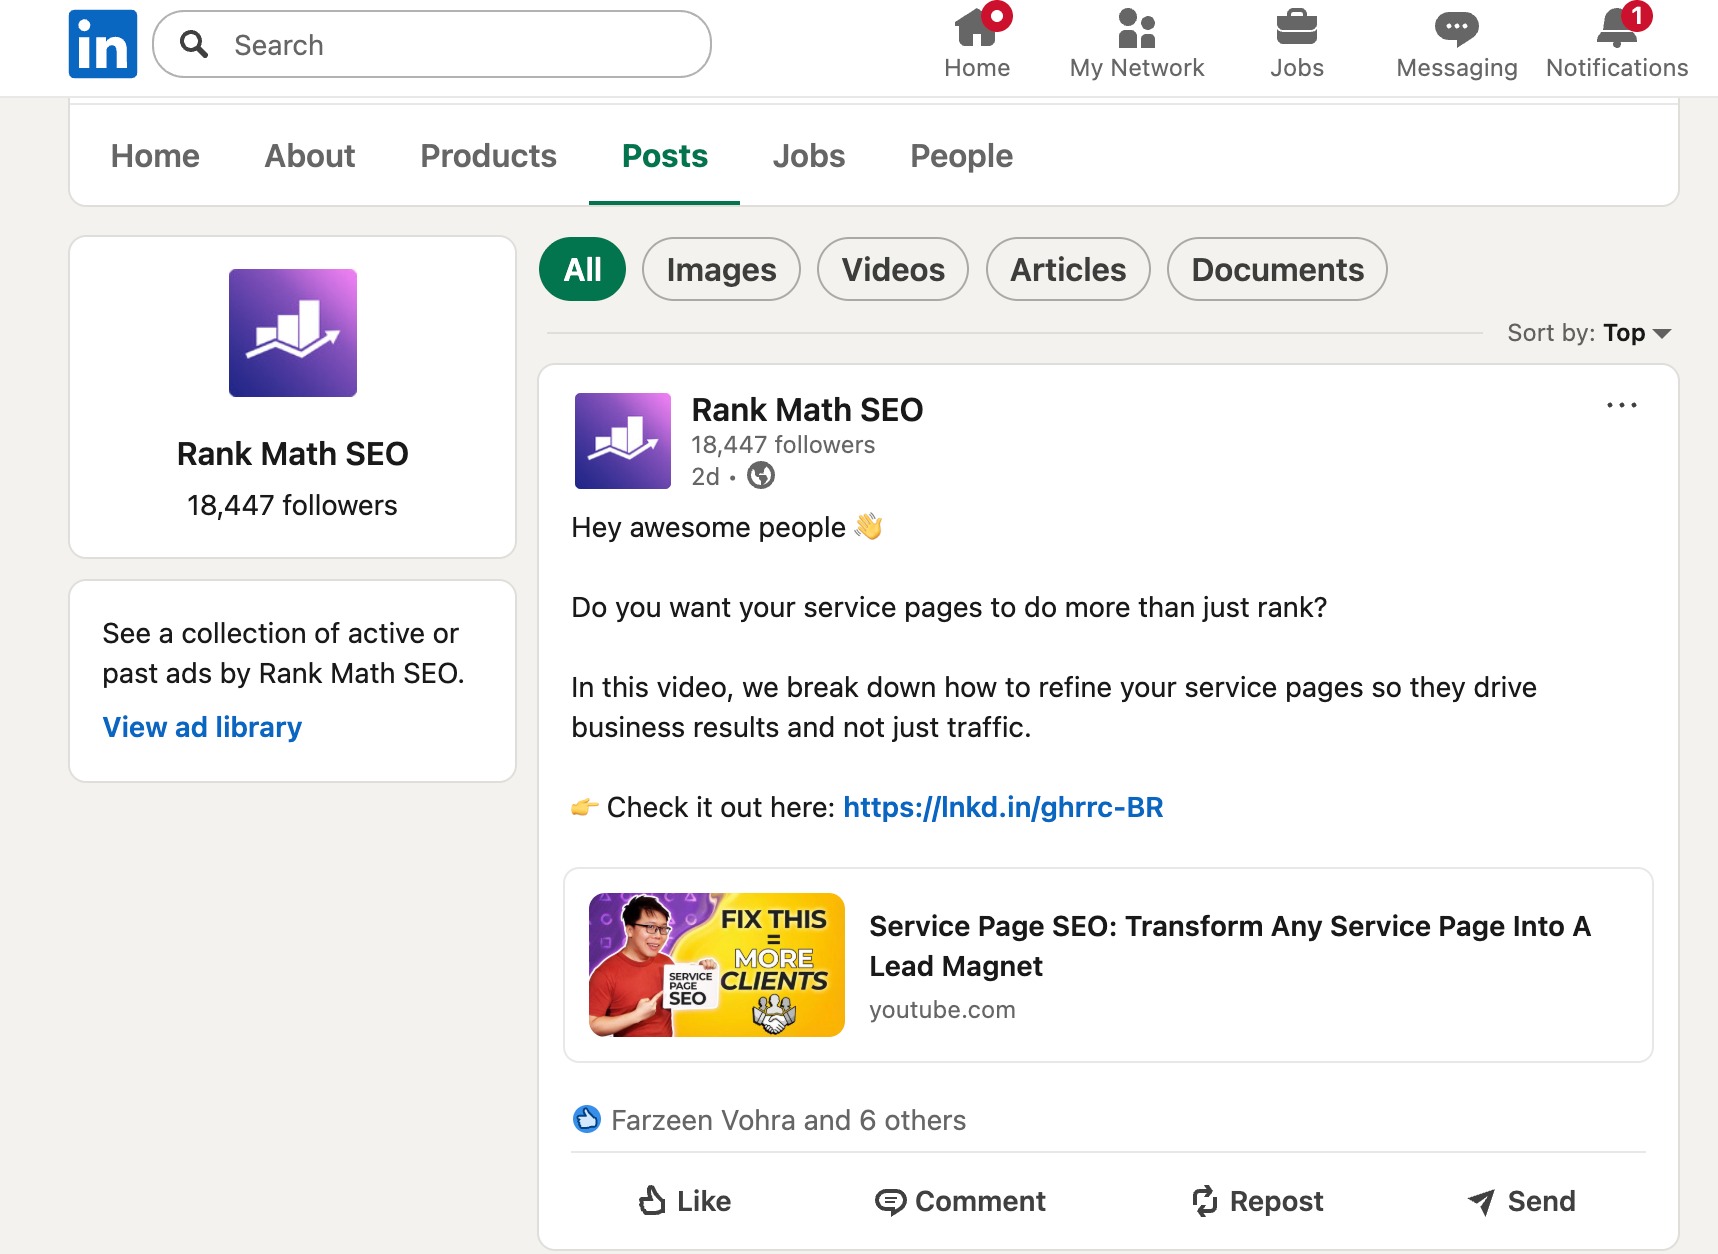1718x1254 pixels.
Task: Filter posts by Articles
Action: 1067,269
